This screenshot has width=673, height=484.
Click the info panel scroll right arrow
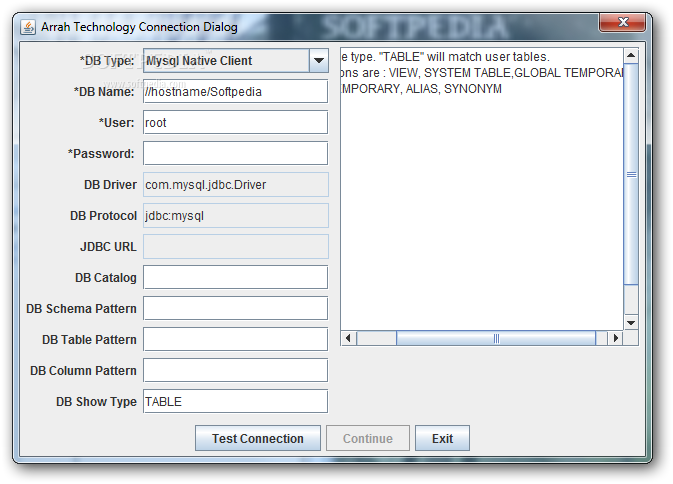(615, 338)
